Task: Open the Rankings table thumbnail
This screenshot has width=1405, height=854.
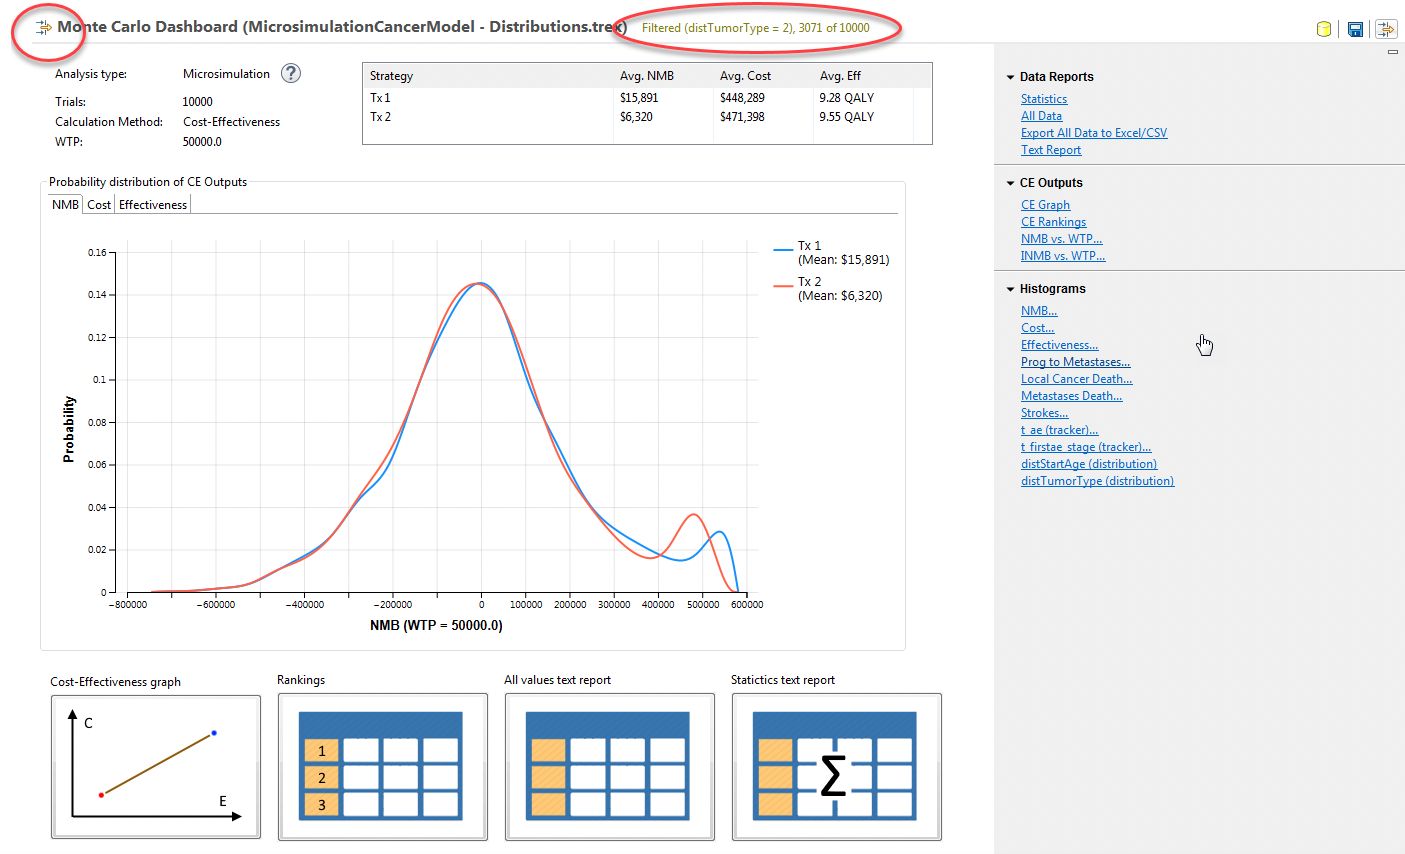Action: [x=382, y=767]
